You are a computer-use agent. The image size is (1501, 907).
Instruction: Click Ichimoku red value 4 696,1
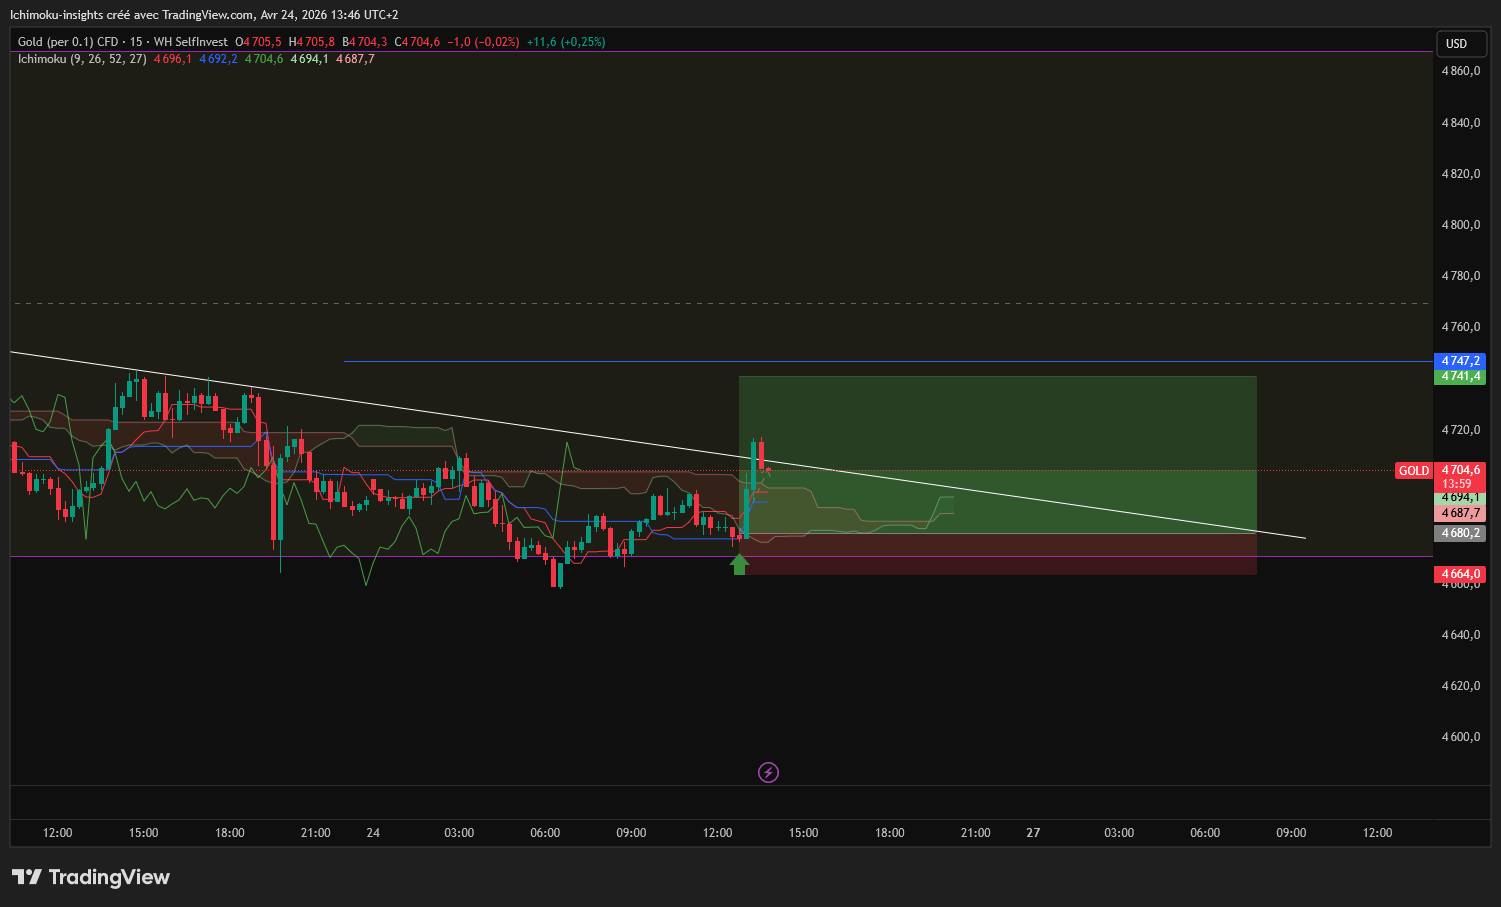(x=173, y=59)
